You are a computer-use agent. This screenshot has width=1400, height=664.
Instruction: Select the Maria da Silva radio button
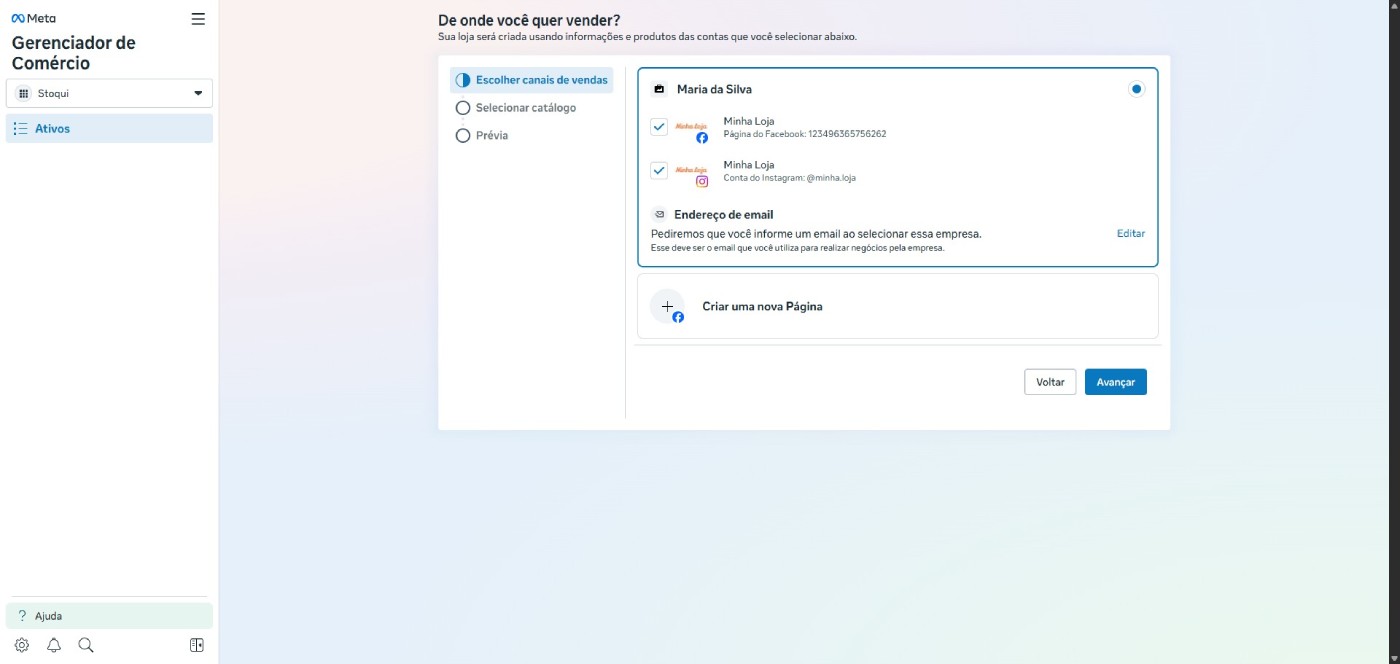coord(1136,89)
